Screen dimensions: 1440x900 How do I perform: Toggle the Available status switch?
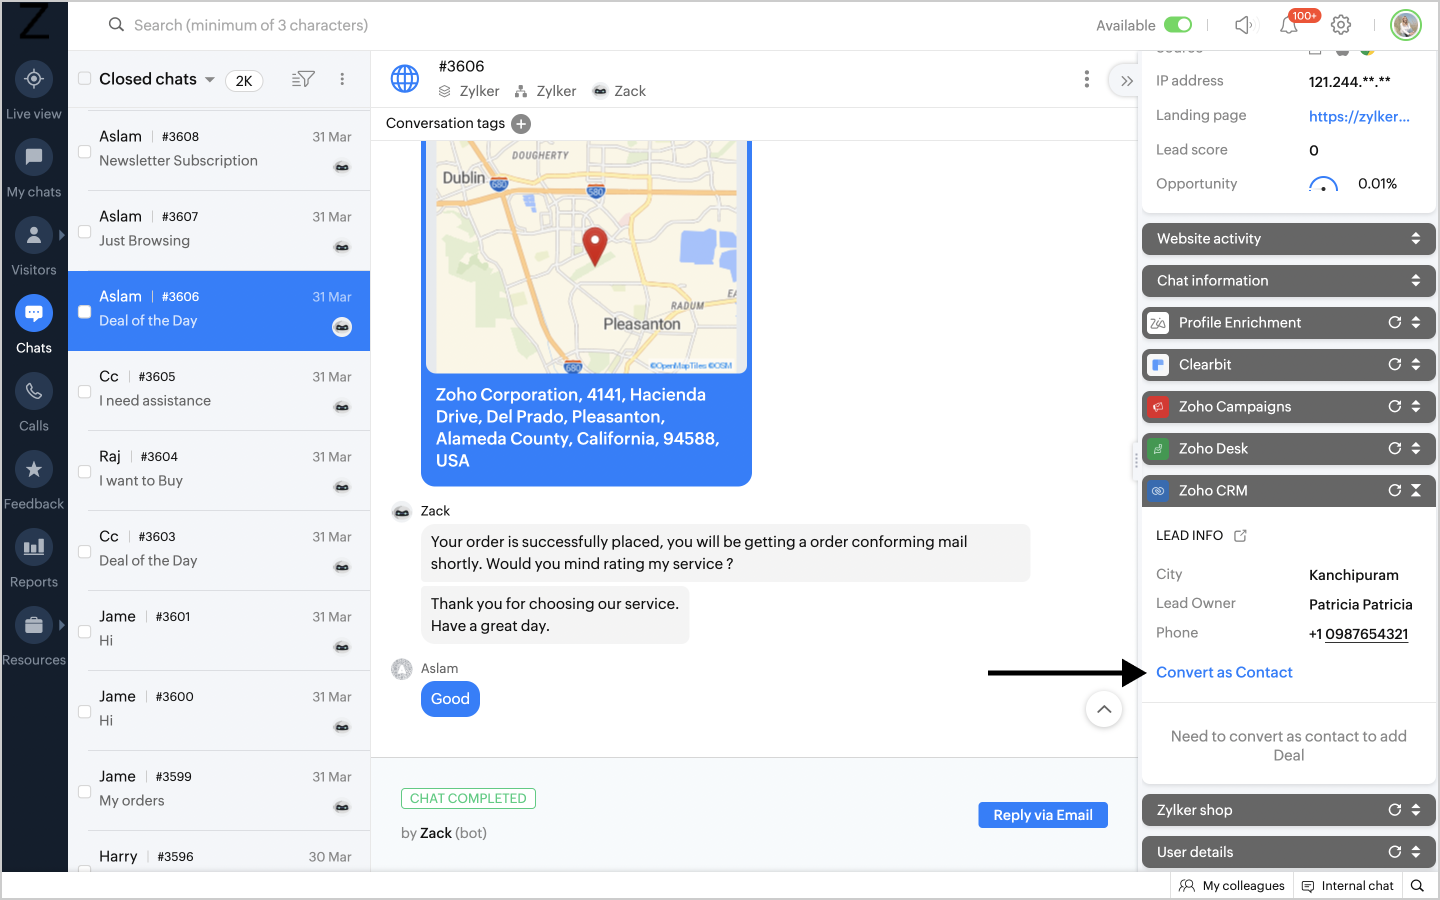pos(1178,25)
